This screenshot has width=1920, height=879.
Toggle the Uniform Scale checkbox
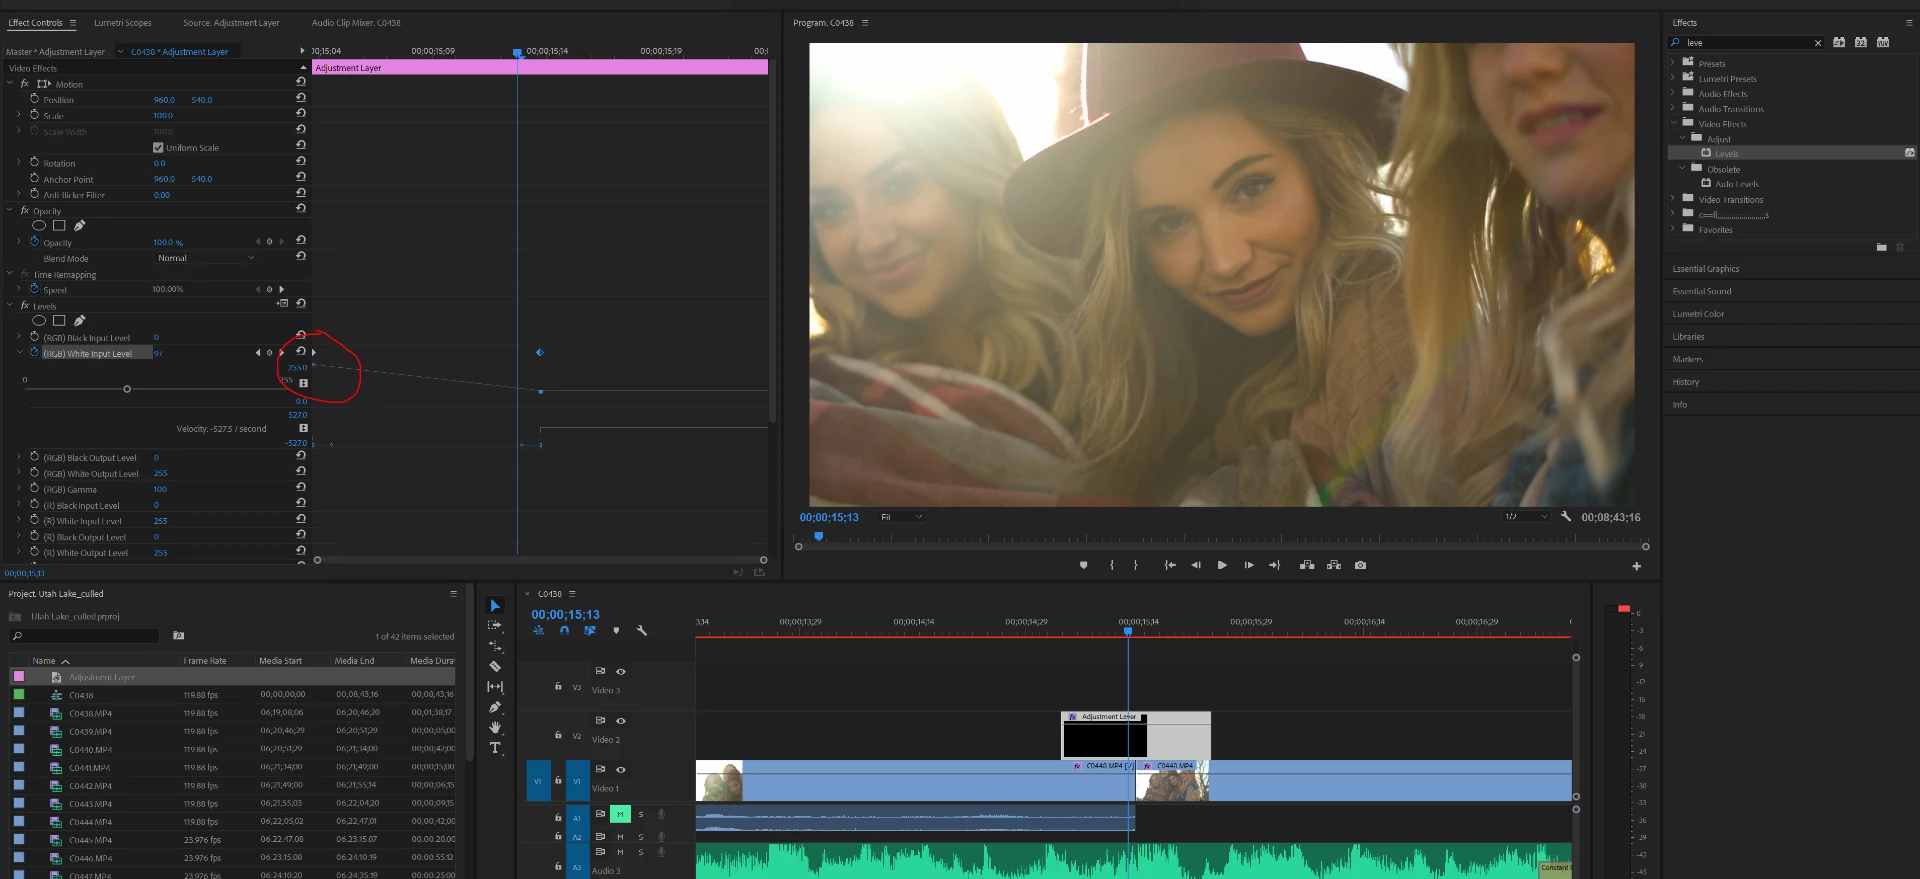coord(158,147)
